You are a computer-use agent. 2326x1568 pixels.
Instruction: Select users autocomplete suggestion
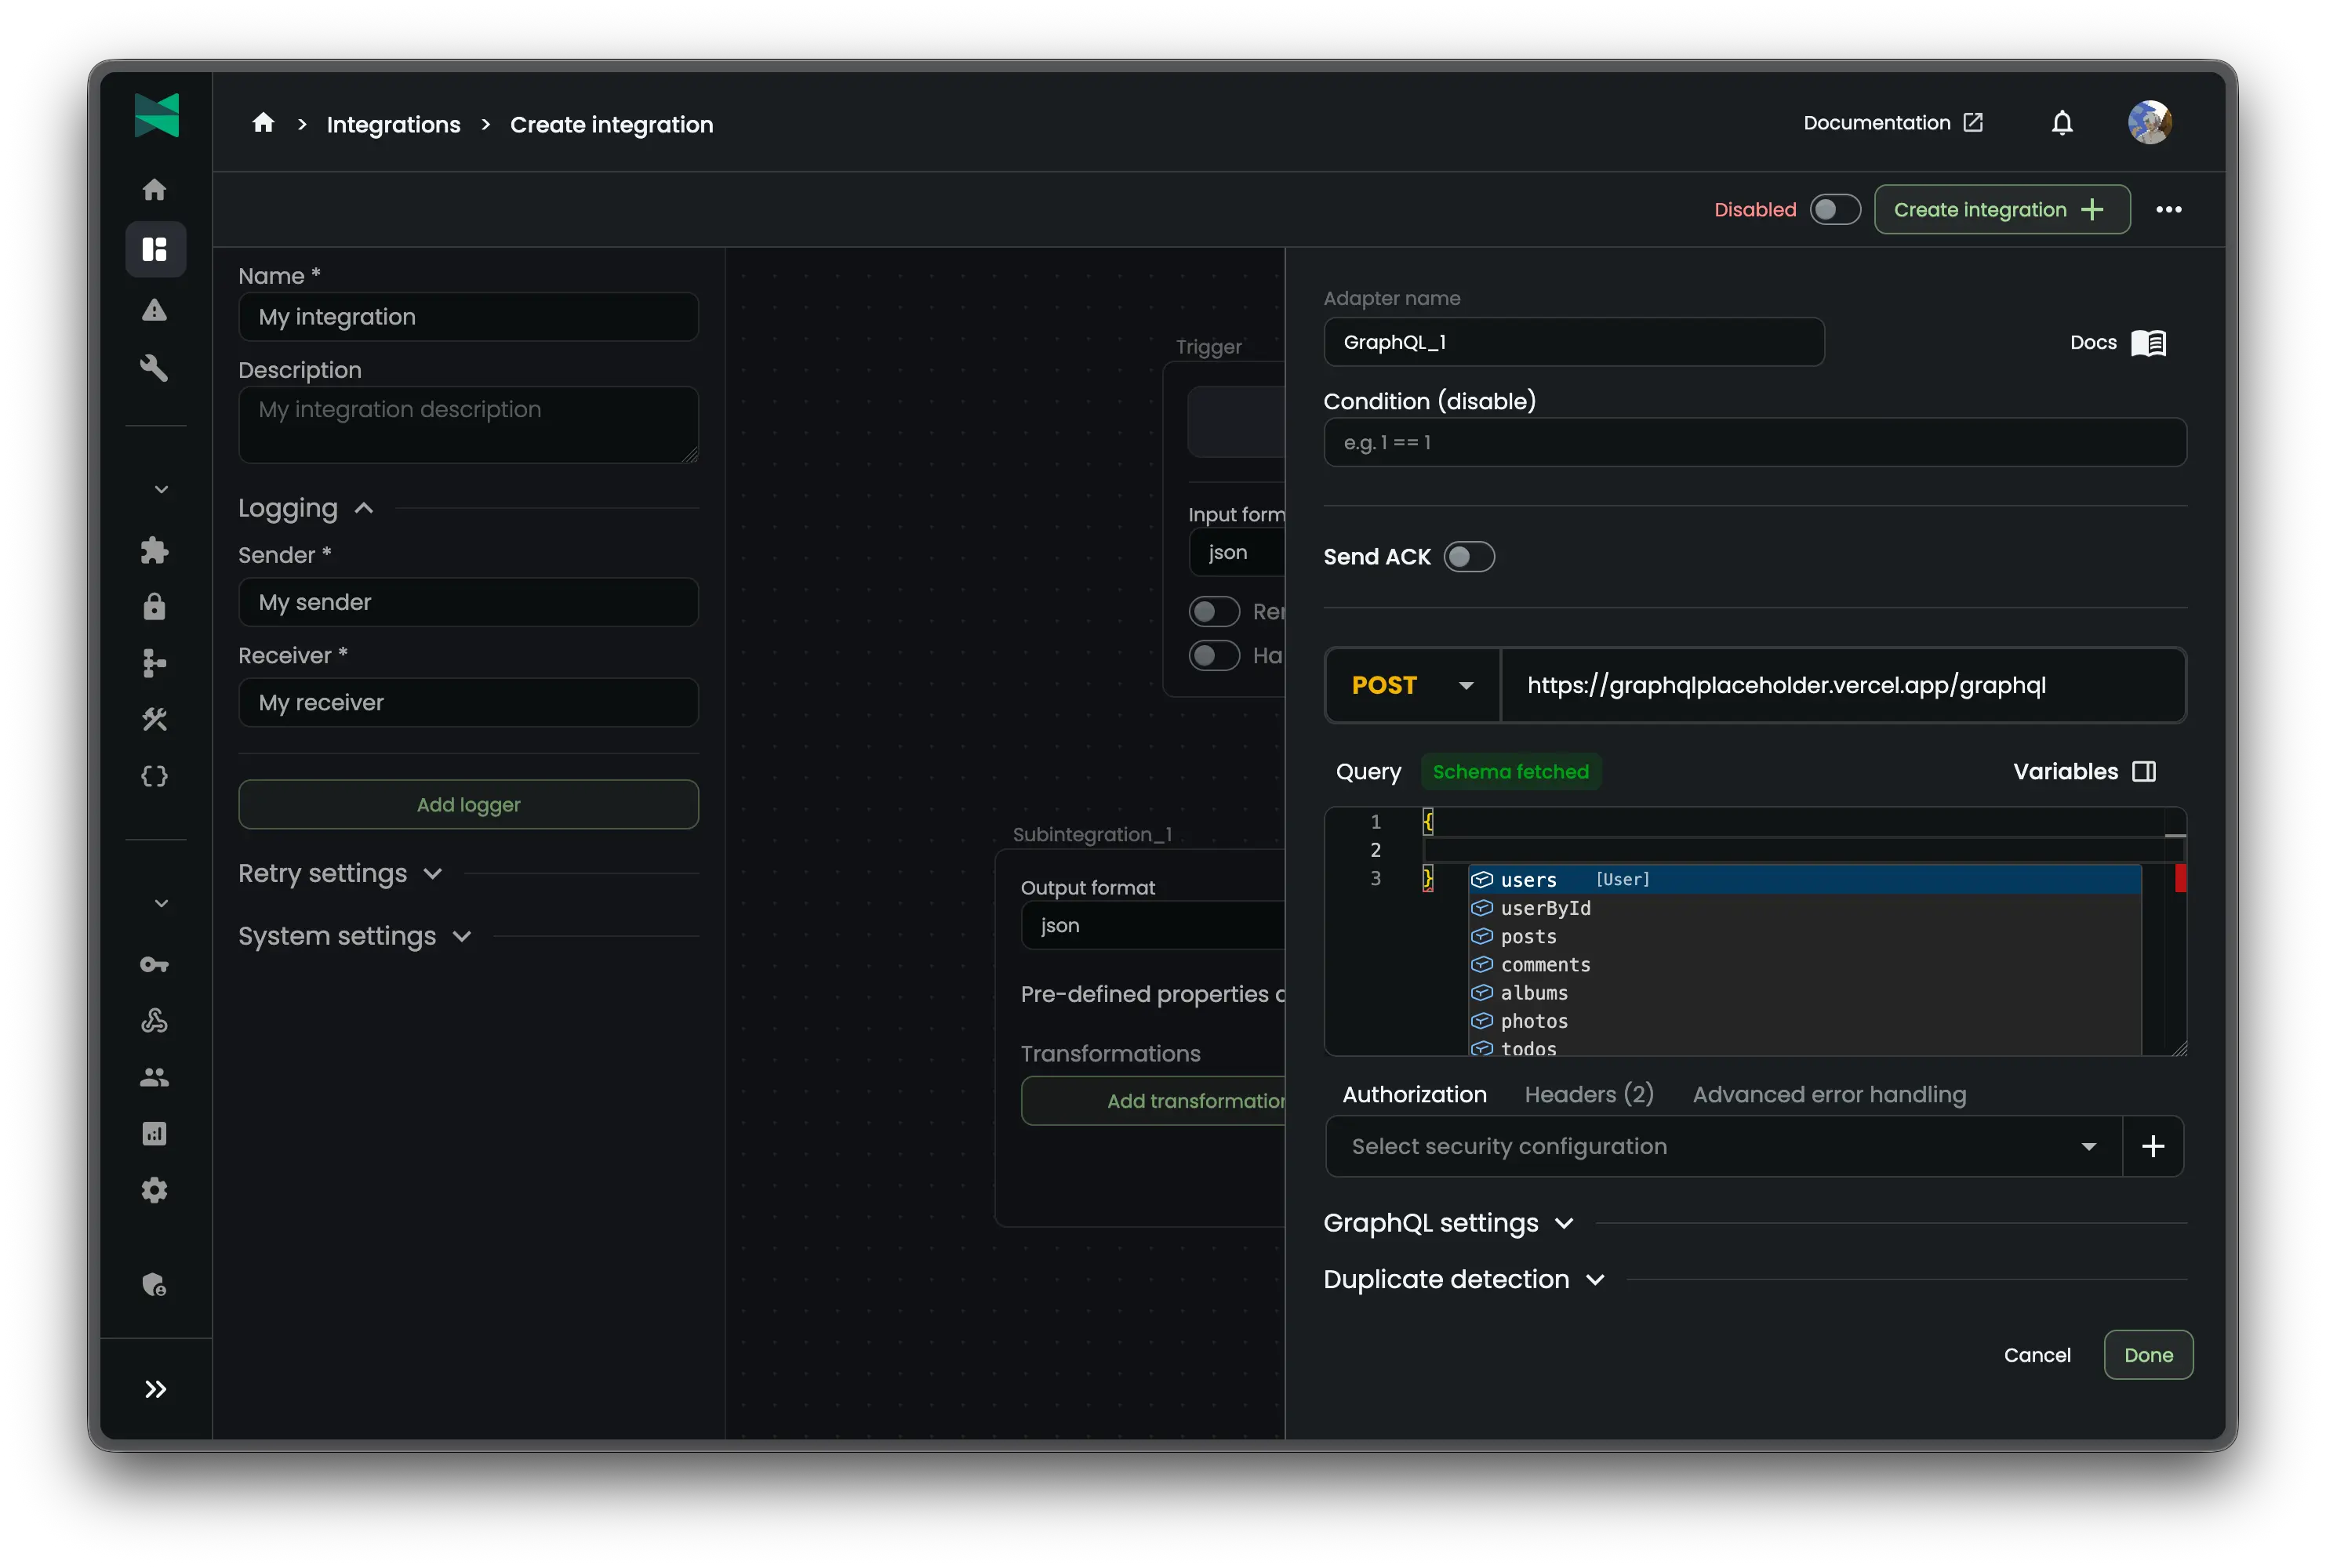pyautogui.click(x=1805, y=879)
